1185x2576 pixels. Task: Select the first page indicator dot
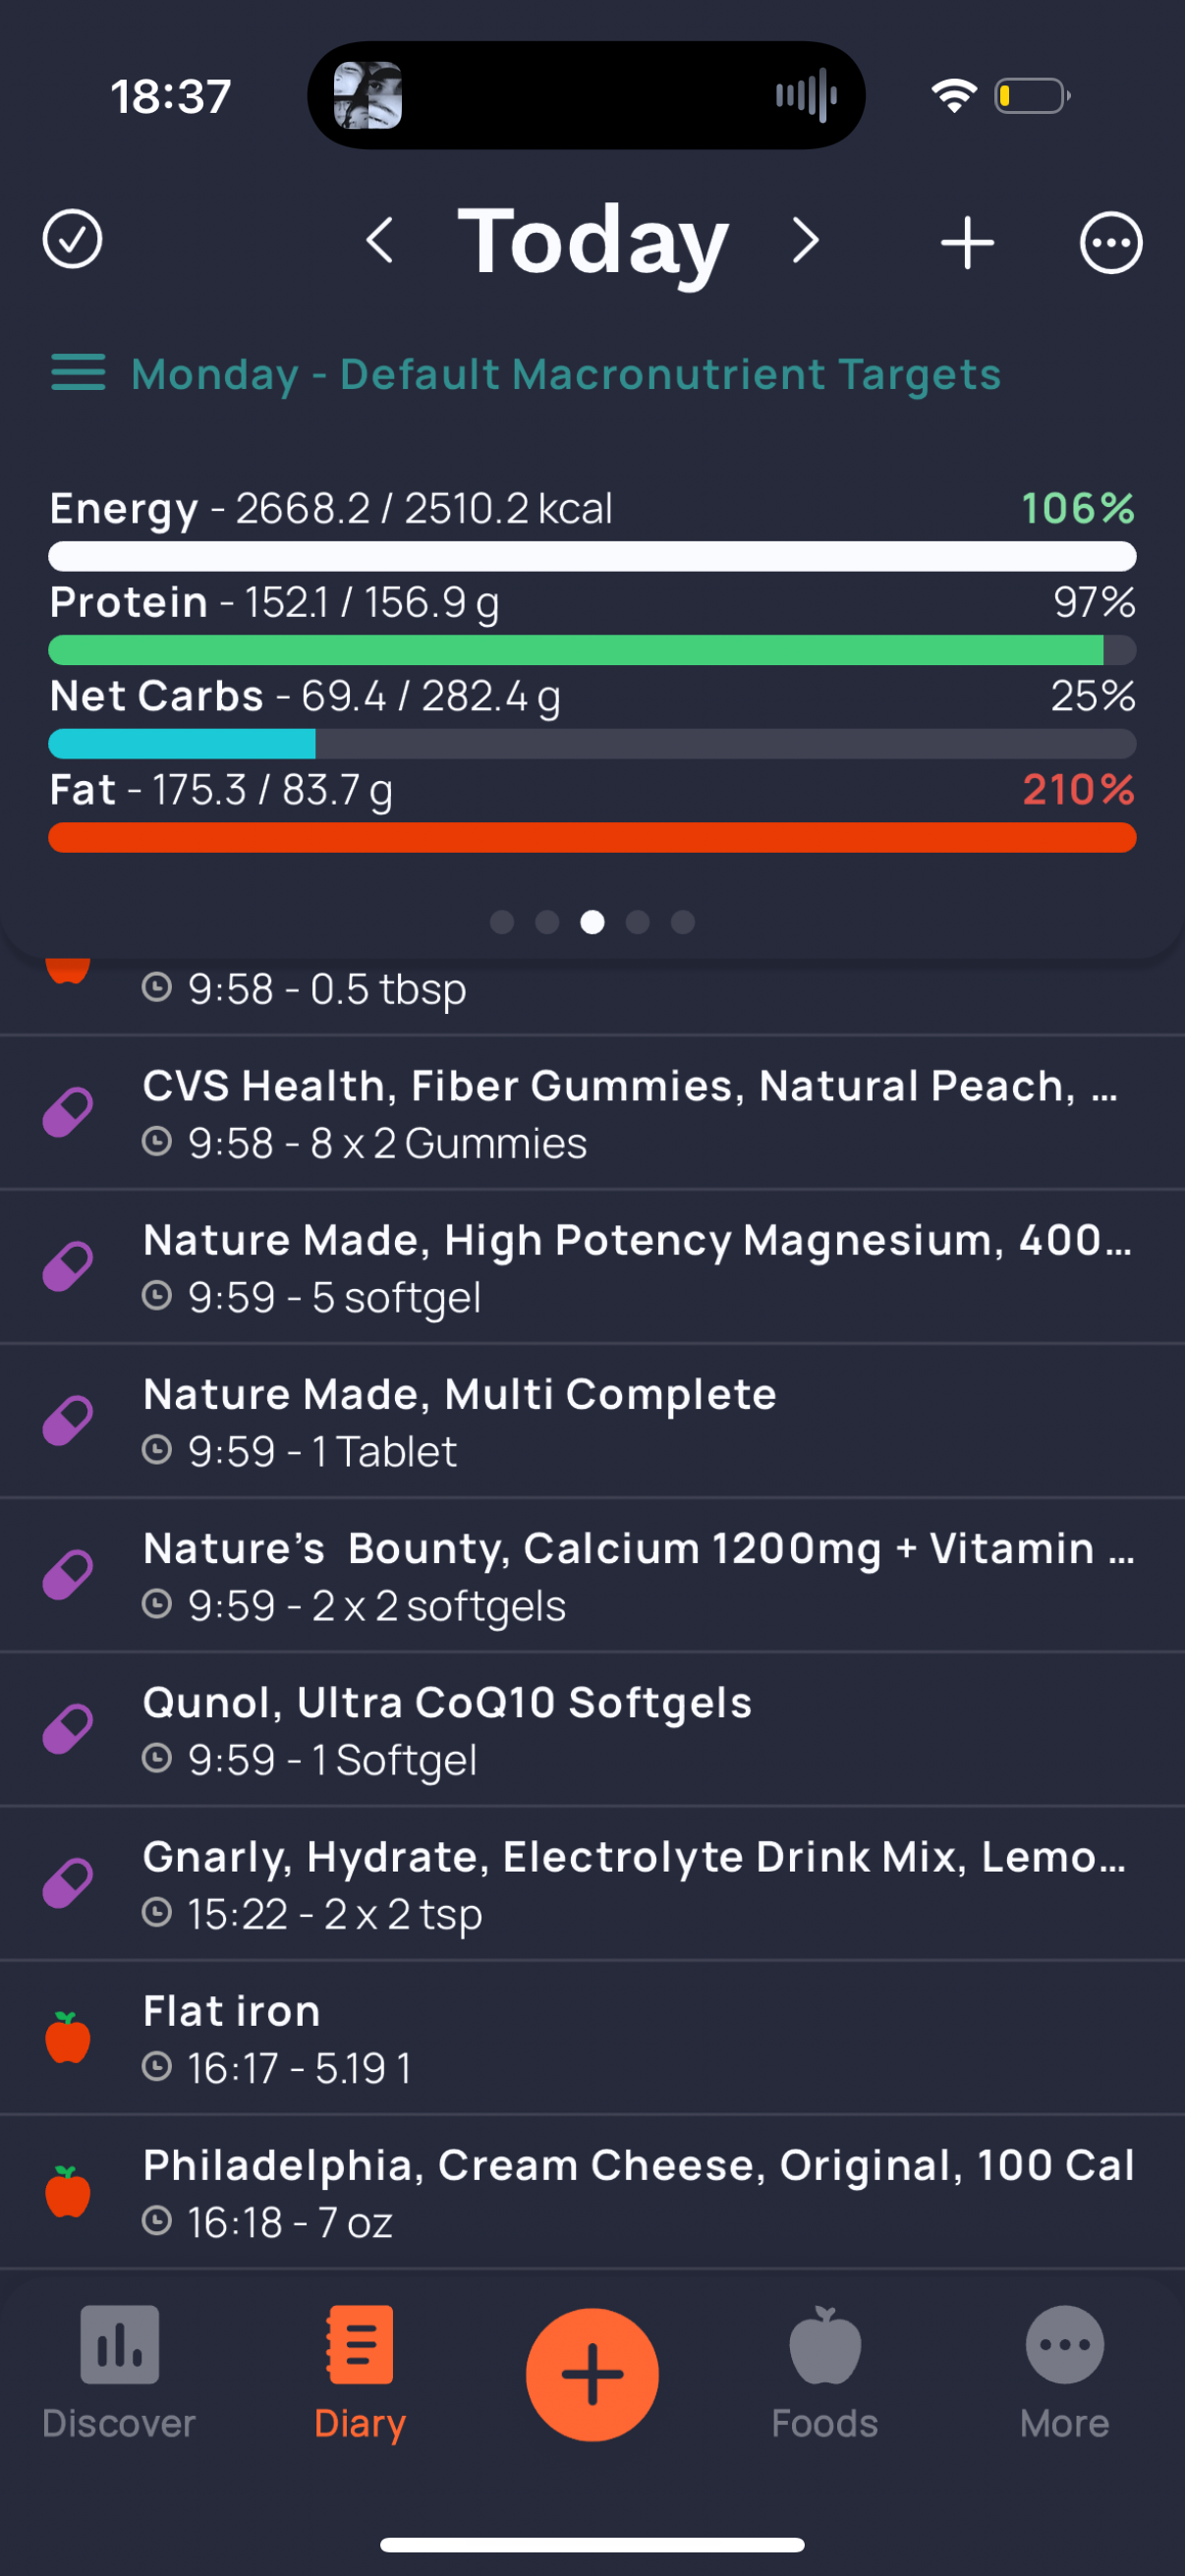502,922
